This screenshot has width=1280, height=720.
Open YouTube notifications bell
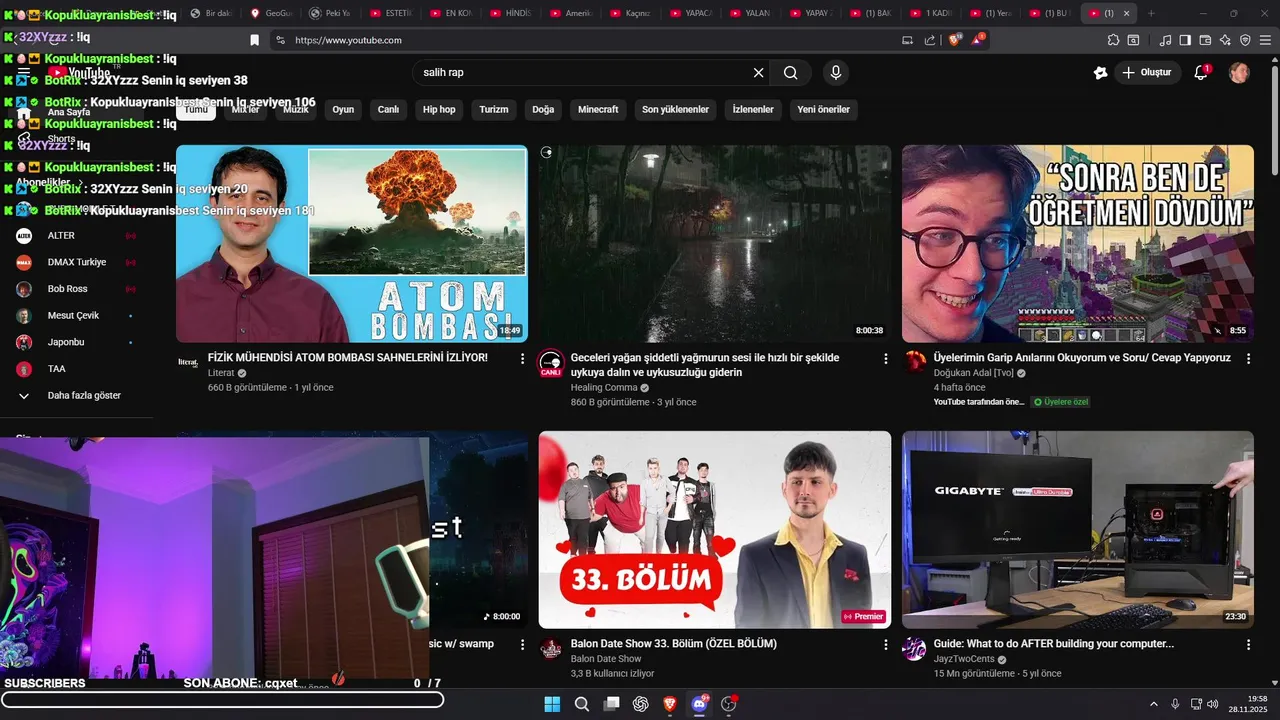(x=1201, y=72)
